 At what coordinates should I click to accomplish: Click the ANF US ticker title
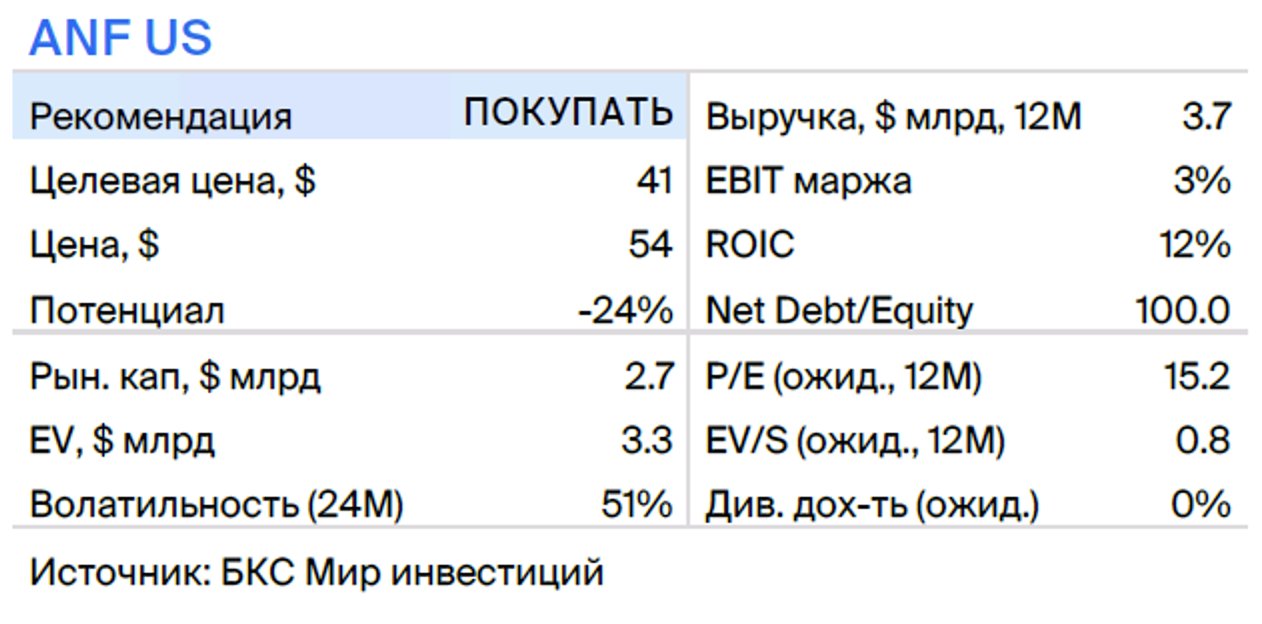(x=121, y=38)
